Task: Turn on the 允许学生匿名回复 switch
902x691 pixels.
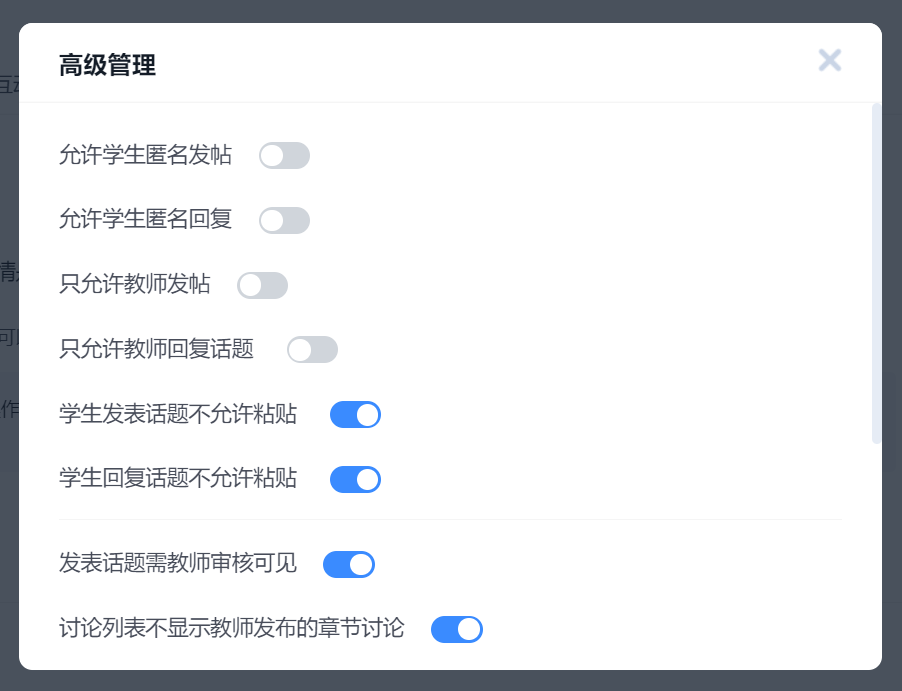Action: [284, 221]
